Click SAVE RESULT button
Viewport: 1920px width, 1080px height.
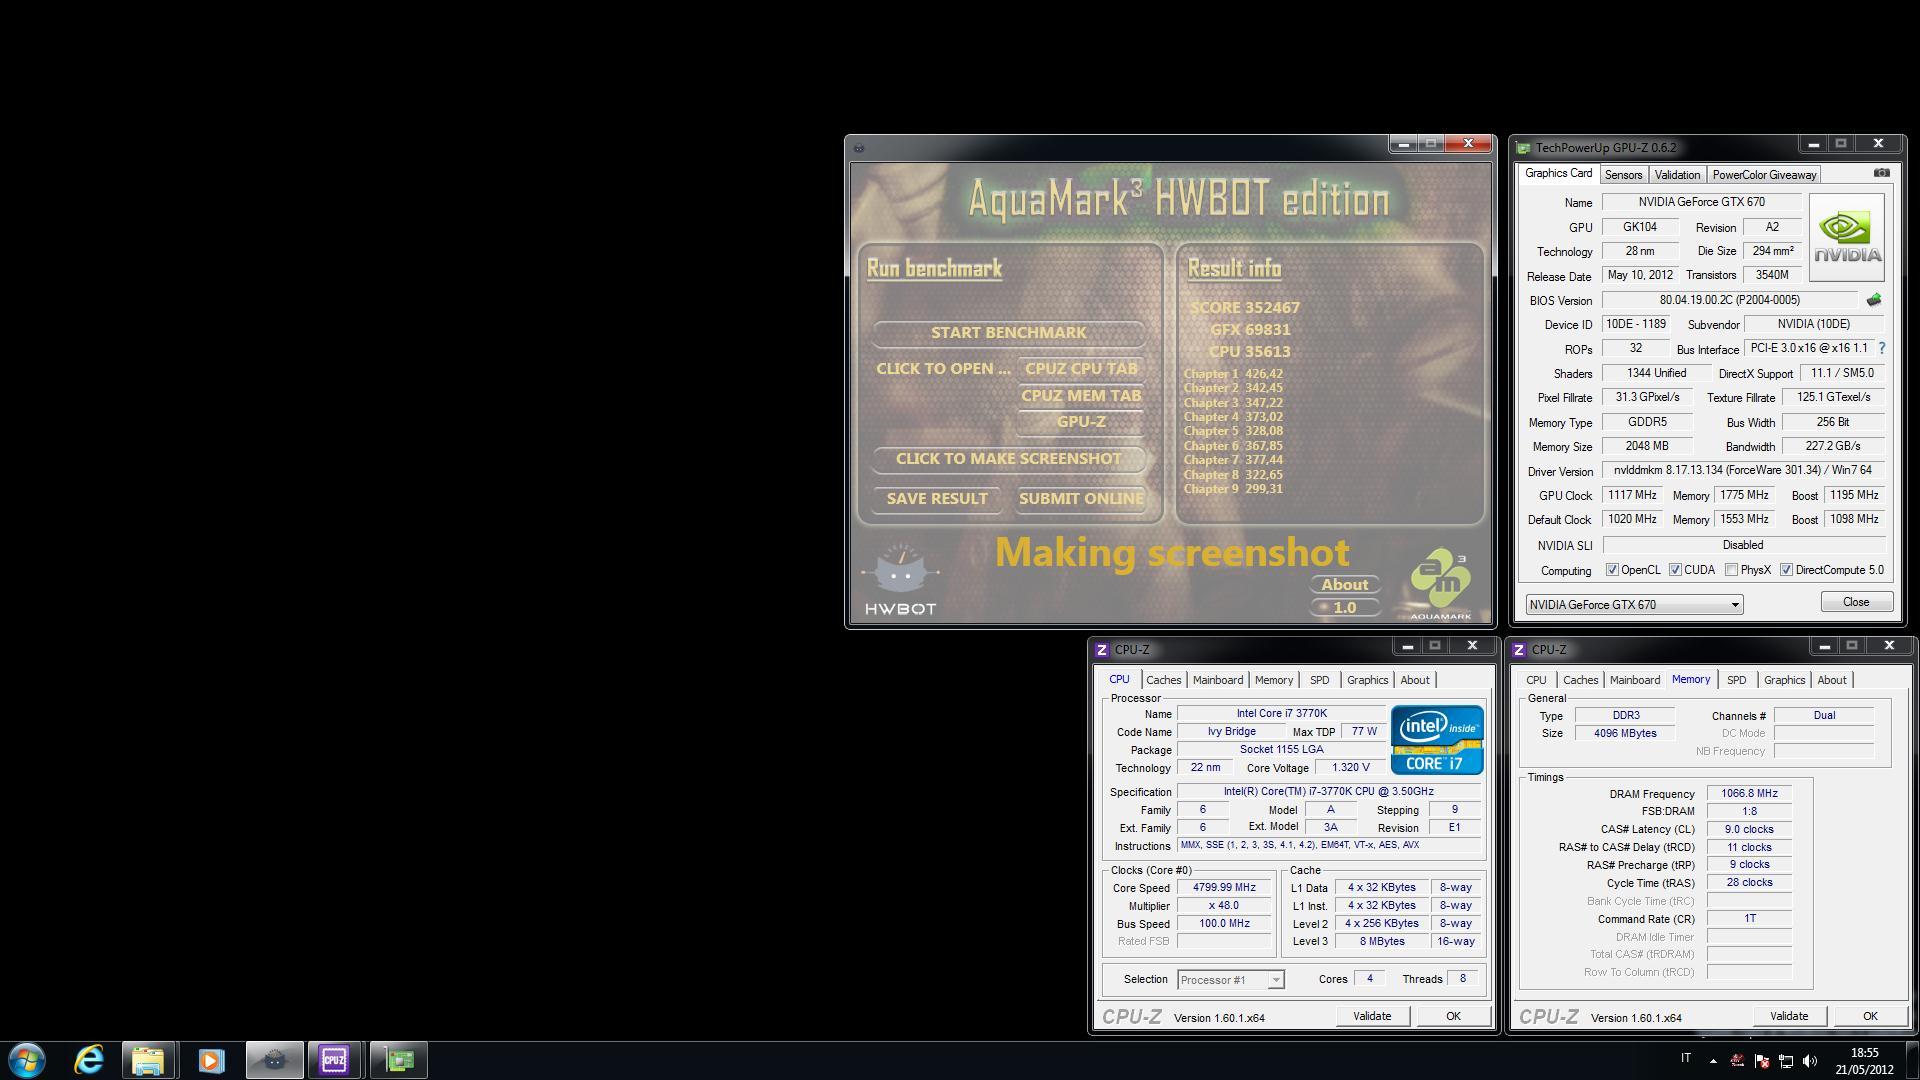(x=937, y=499)
